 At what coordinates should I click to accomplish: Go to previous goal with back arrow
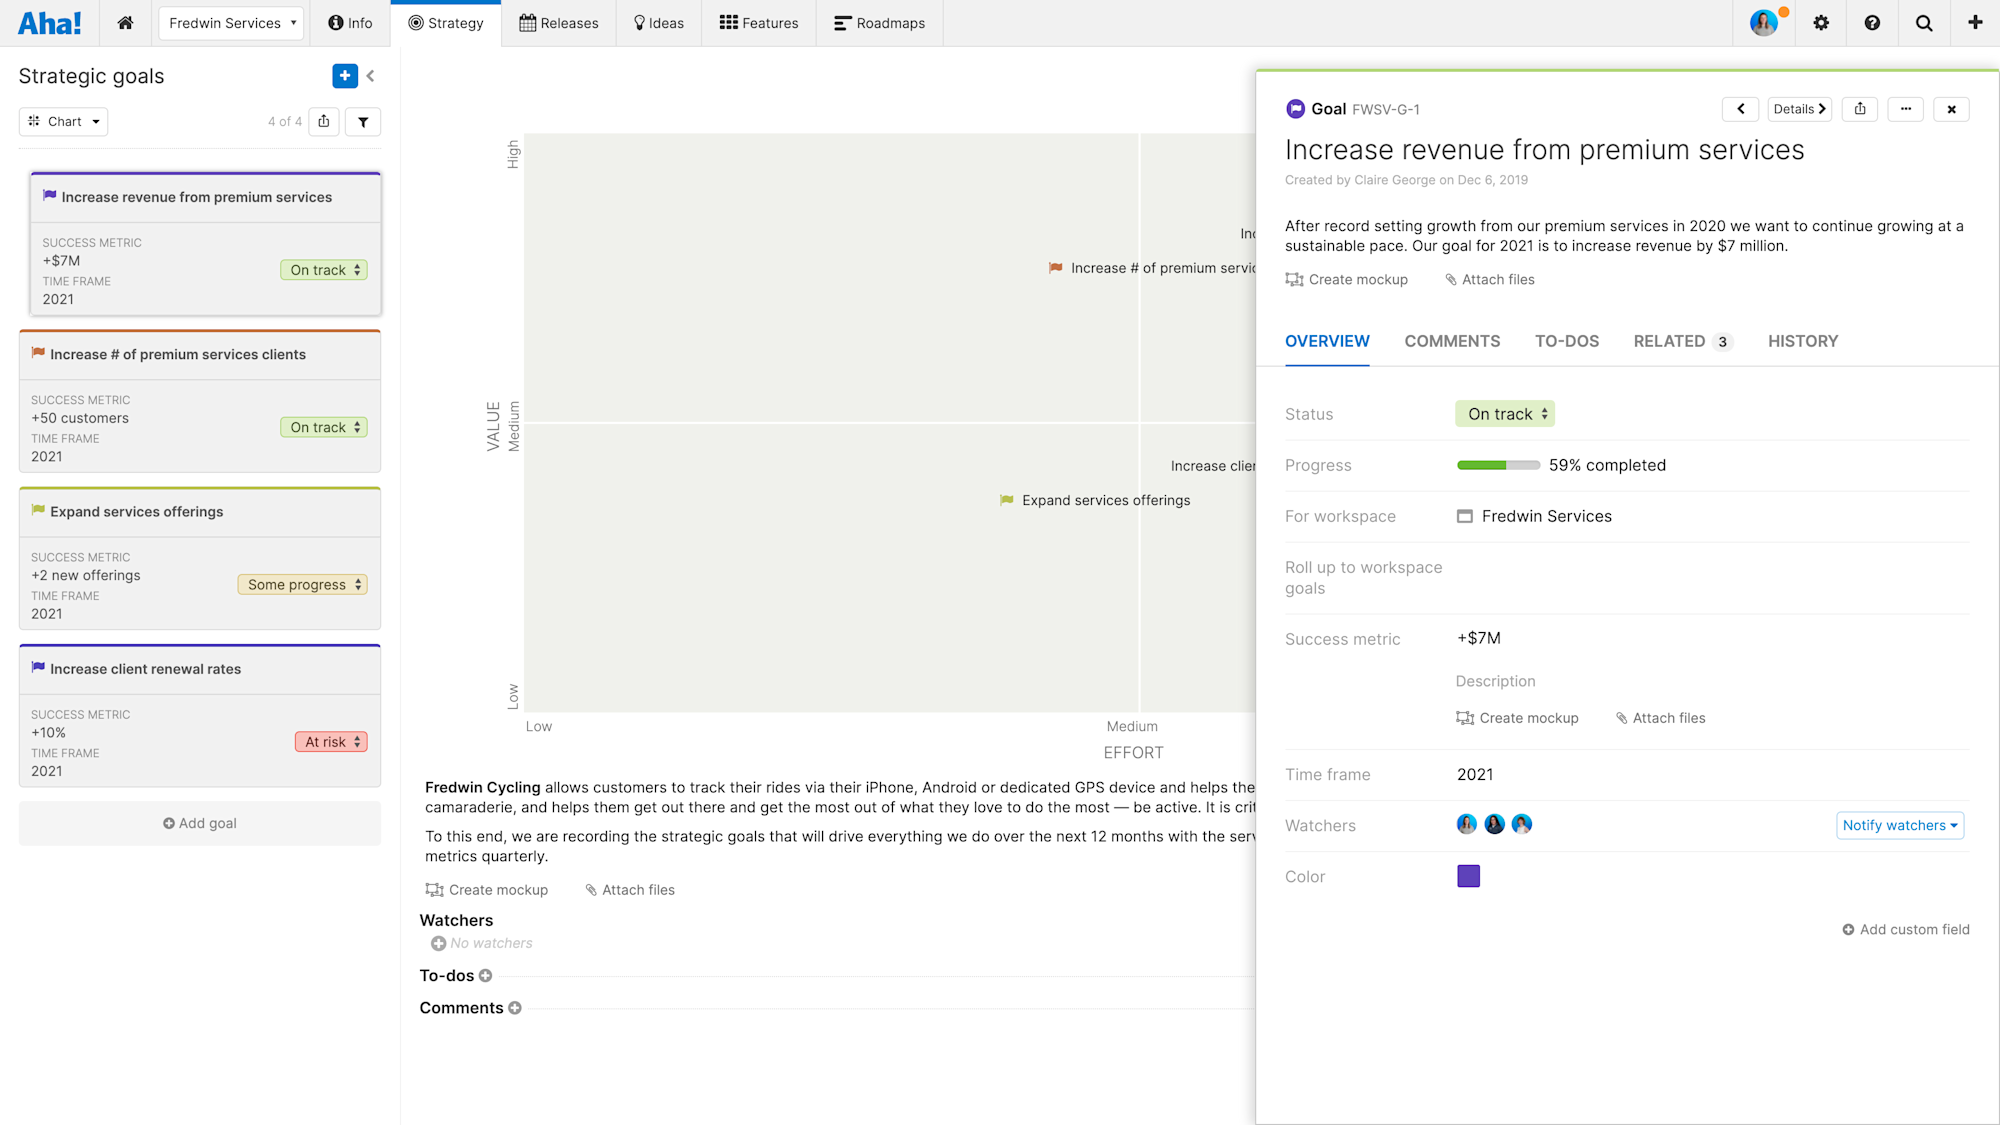pos(1740,109)
